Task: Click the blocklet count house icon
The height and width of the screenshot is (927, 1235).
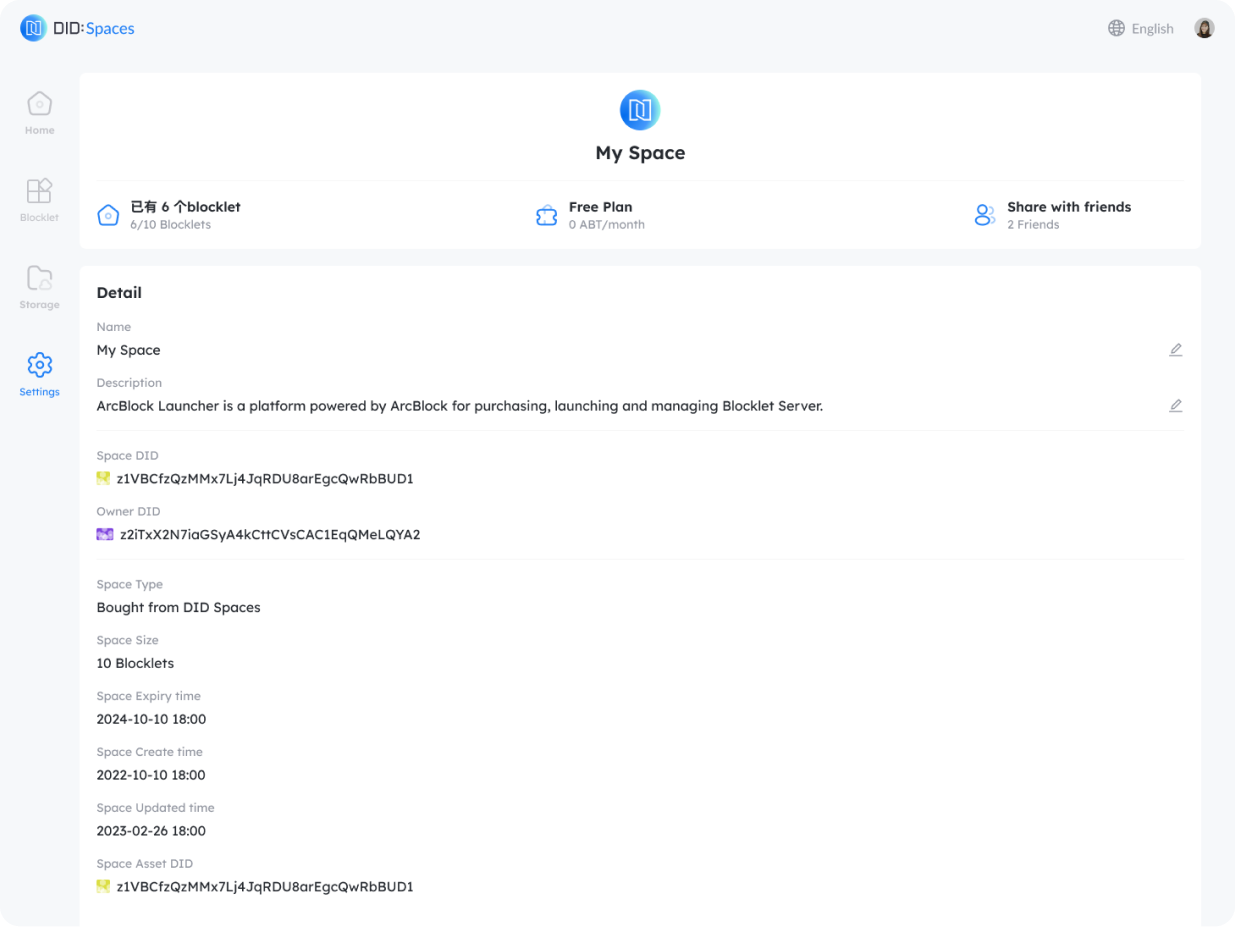Action: coord(108,215)
